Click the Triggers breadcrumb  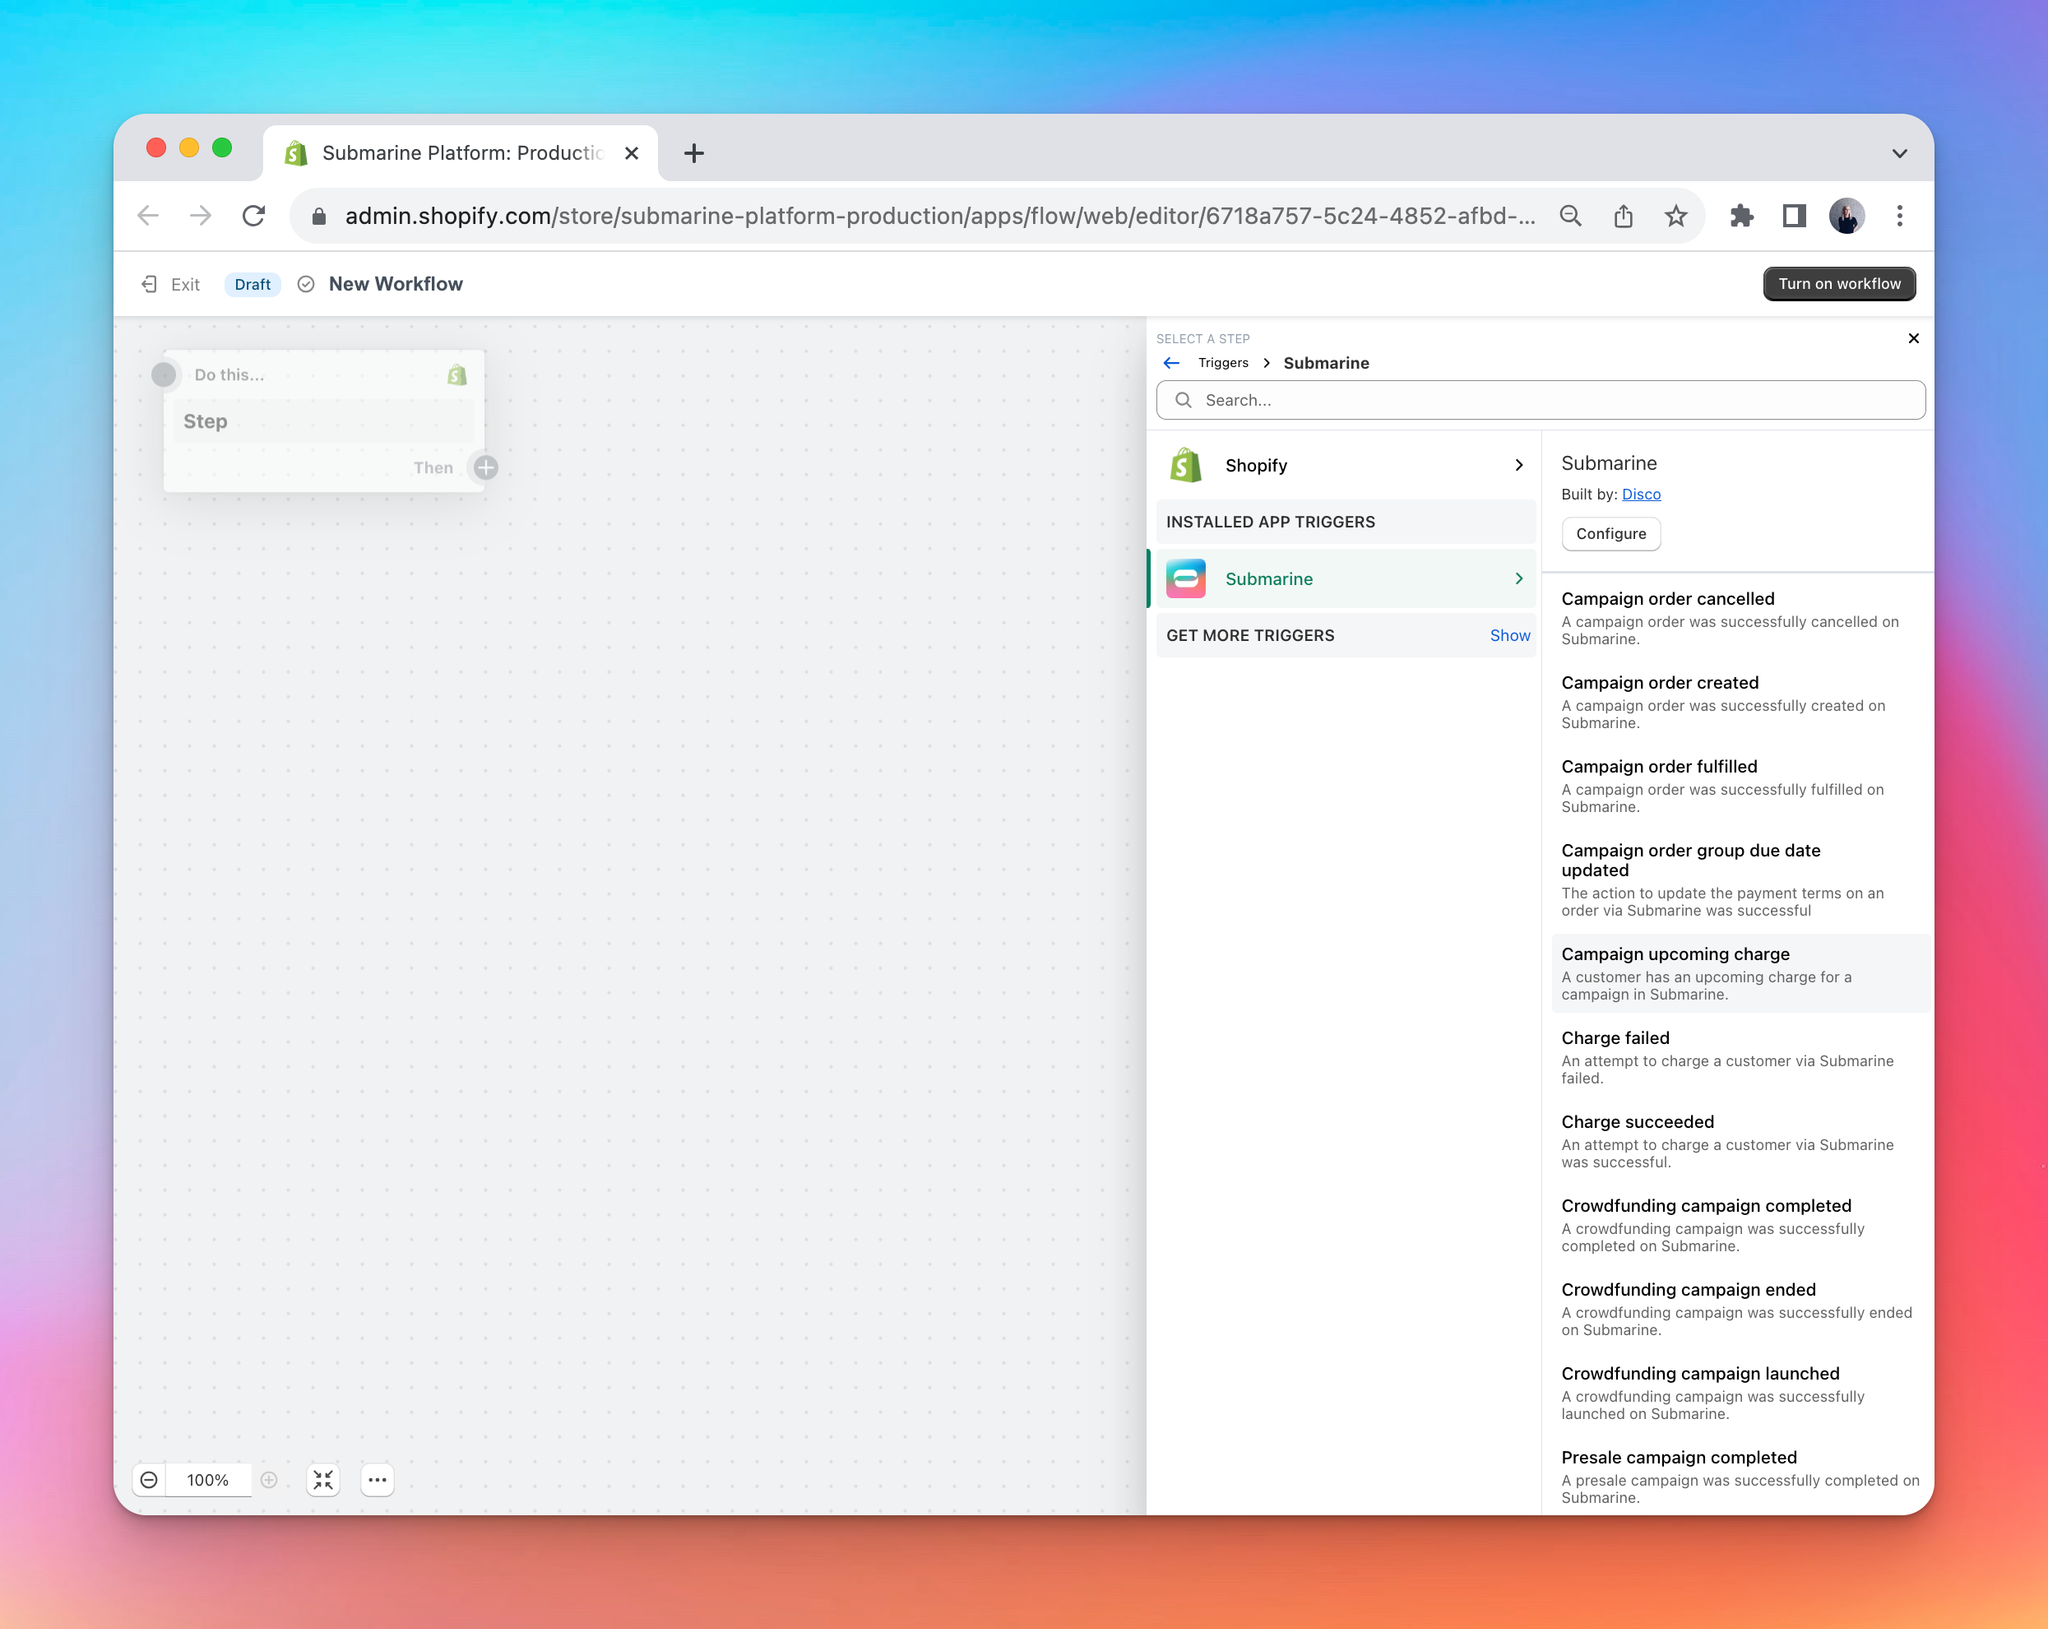pyautogui.click(x=1223, y=363)
